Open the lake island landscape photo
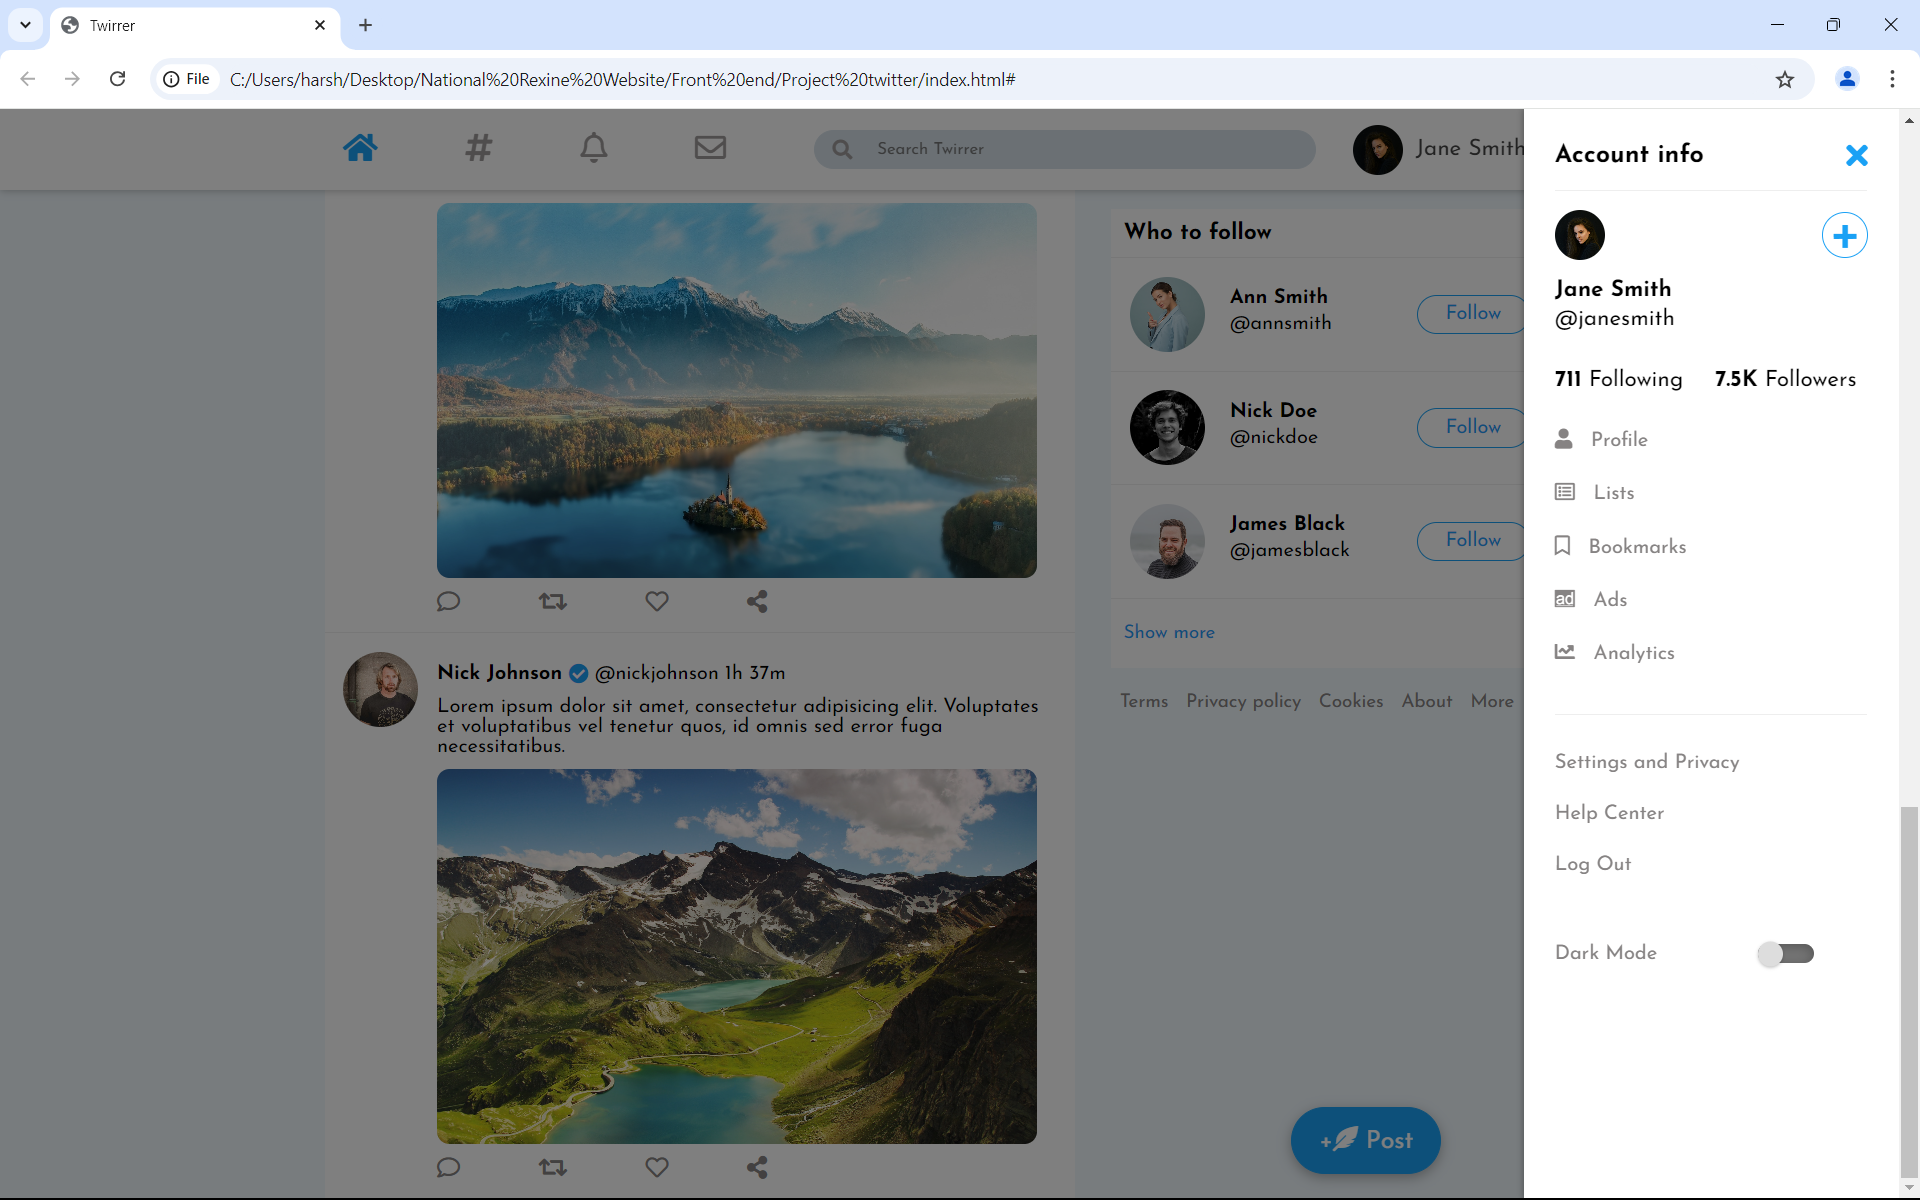This screenshot has height=1200, width=1920. (x=737, y=390)
